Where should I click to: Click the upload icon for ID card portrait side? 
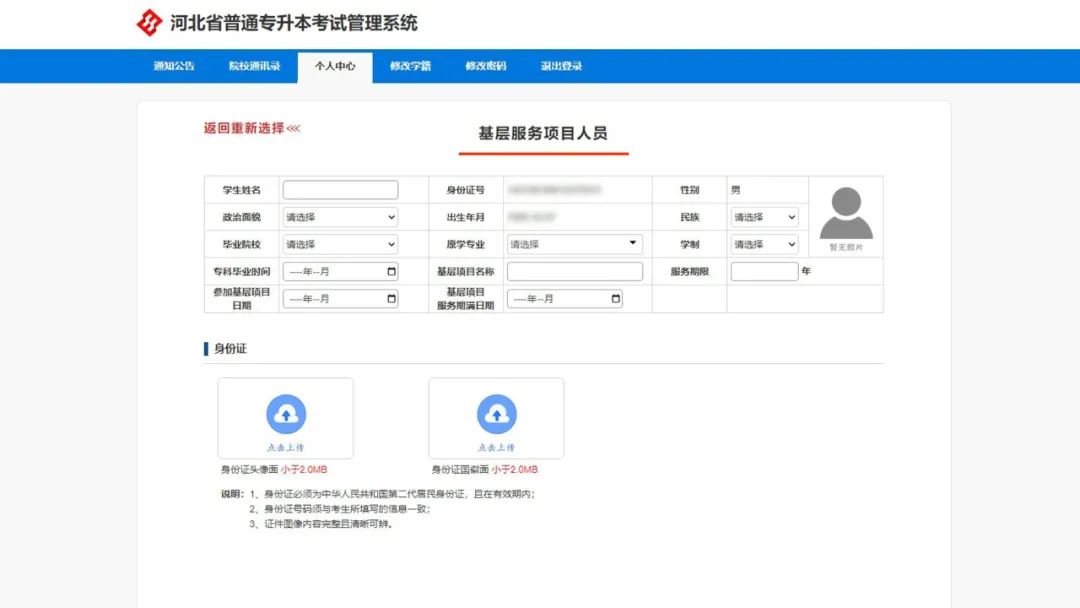click(x=286, y=412)
